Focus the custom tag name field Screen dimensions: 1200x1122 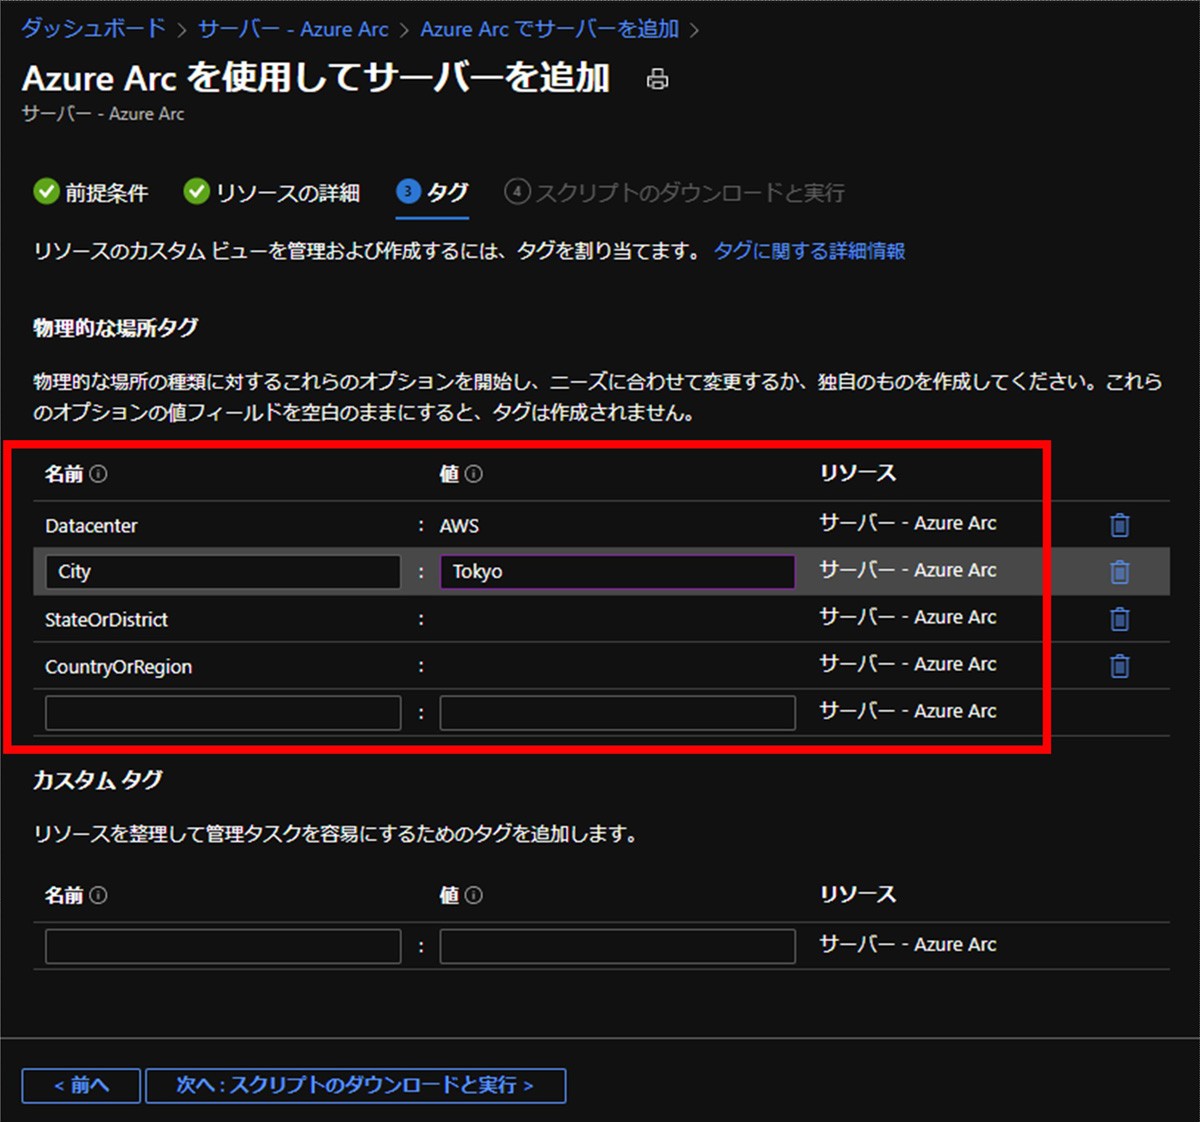point(223,946)
